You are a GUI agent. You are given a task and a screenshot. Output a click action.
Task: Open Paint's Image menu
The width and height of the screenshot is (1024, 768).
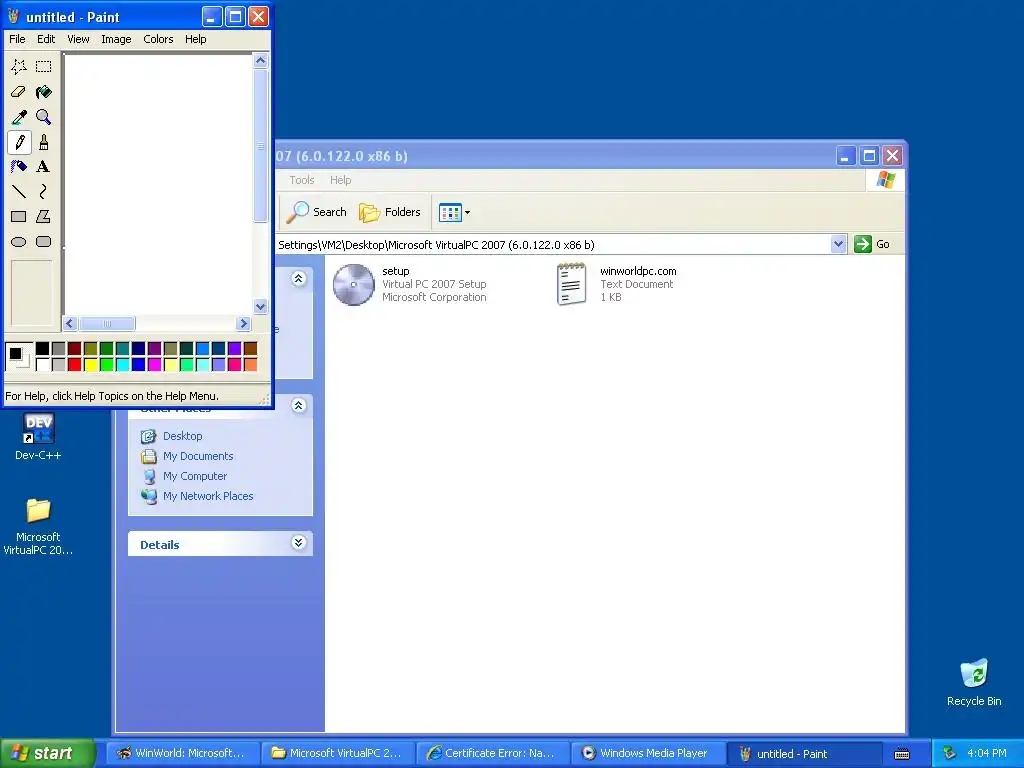click(116, 39)
